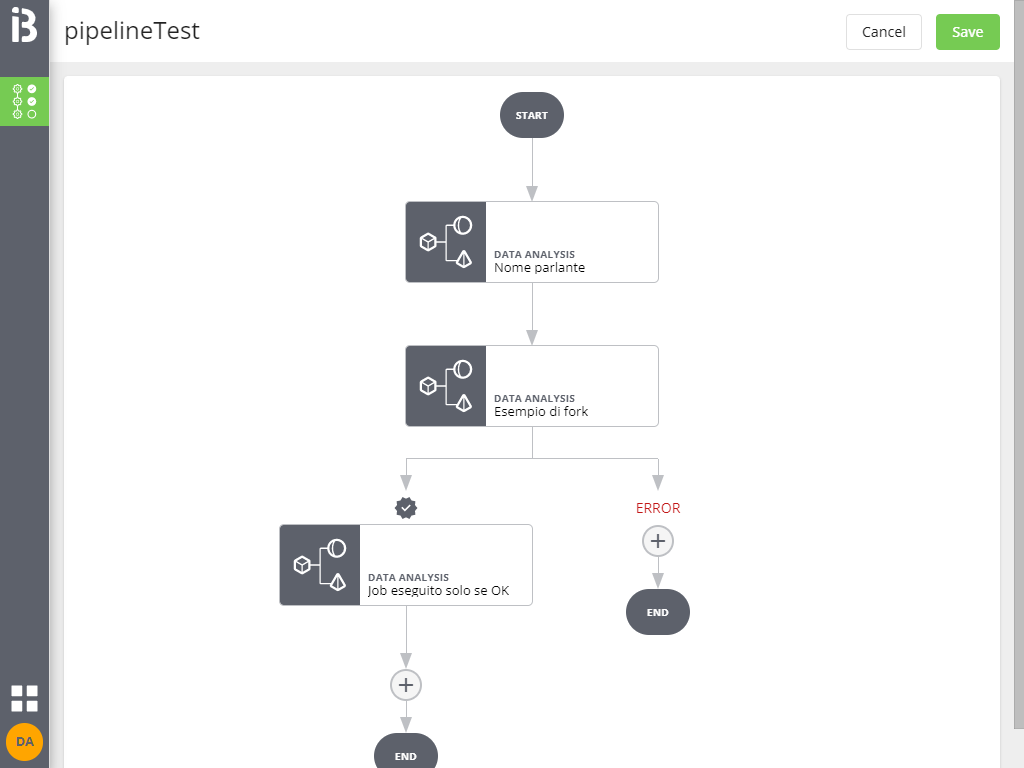Click the plus icon below Job eseguito solo se OK
Image resolution: width=1024 pixels, height=768 pixels.
405,685
